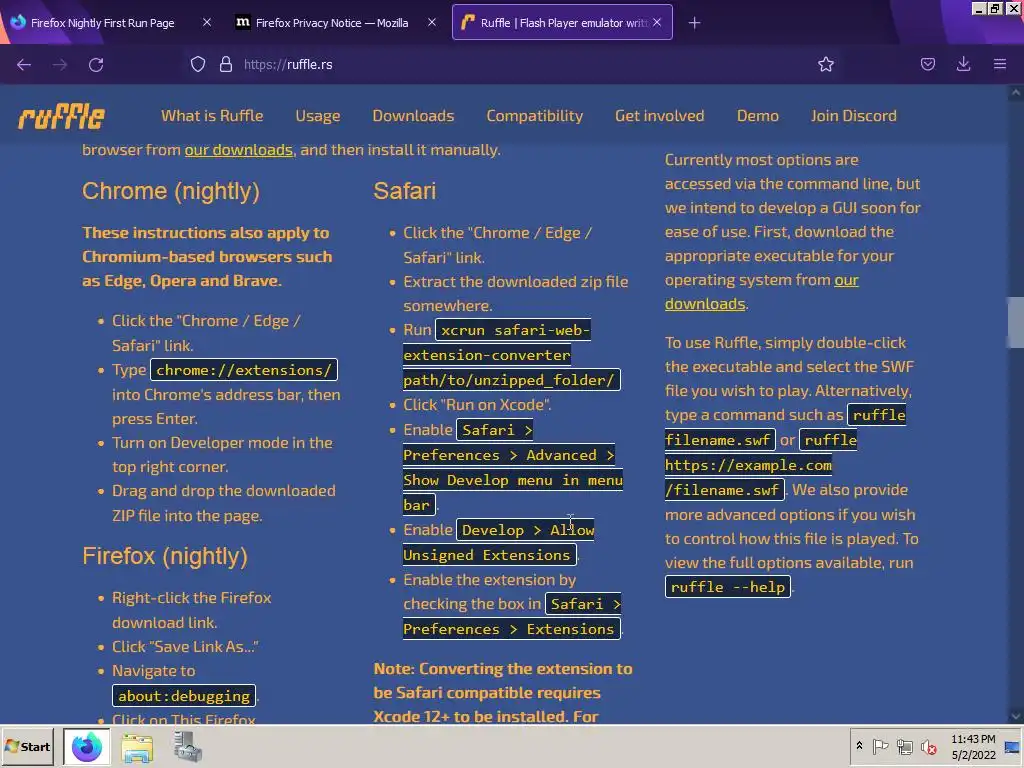Open the Windows Start menu
Image resolution: width=1024 pixels, height=768 pixels.
(x=27, y=746)
